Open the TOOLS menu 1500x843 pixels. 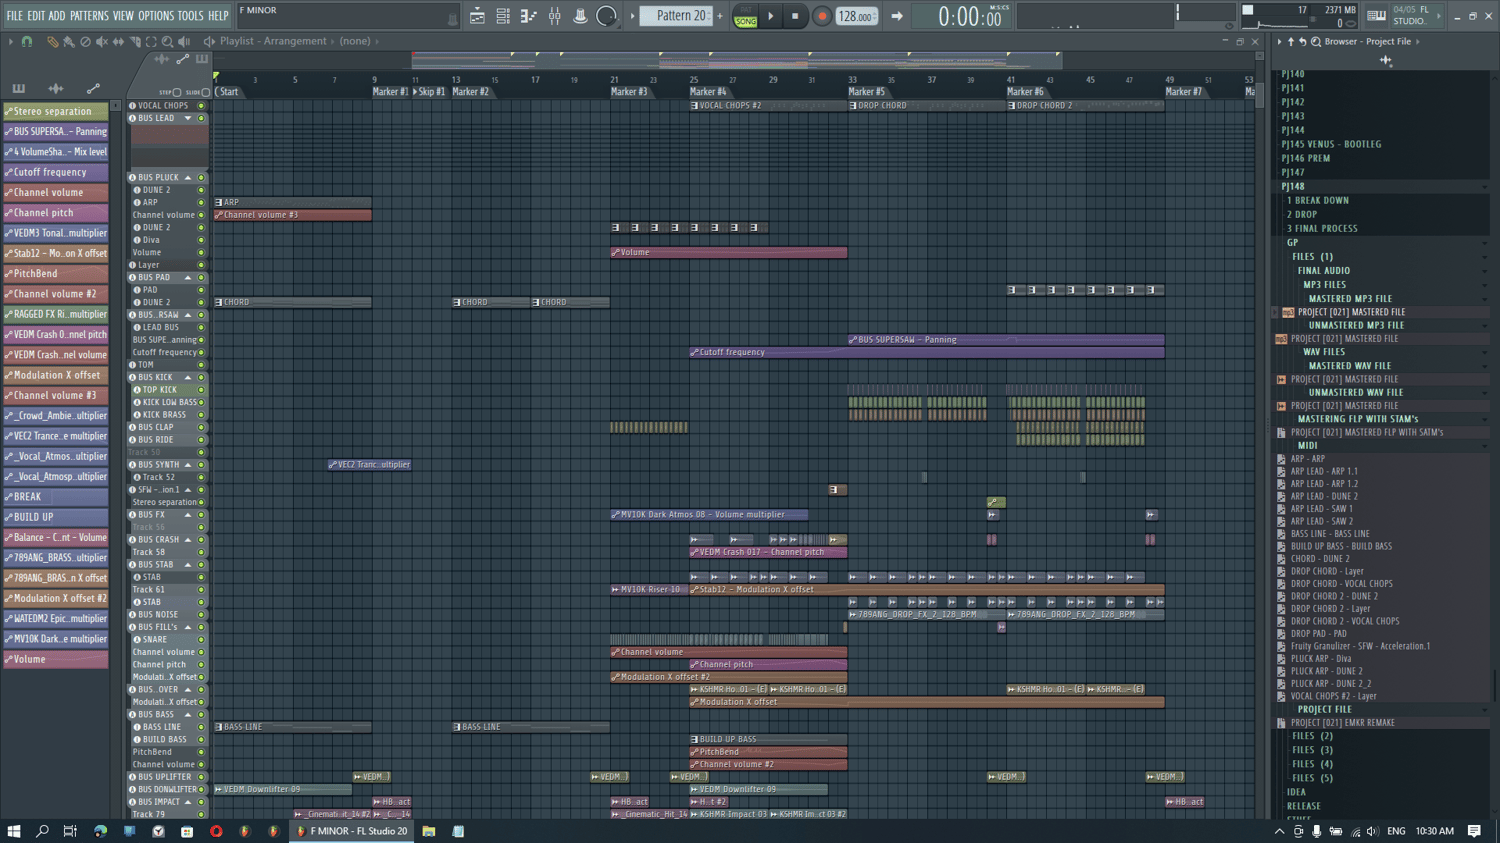pyautogui.click(x=190, y=16)
